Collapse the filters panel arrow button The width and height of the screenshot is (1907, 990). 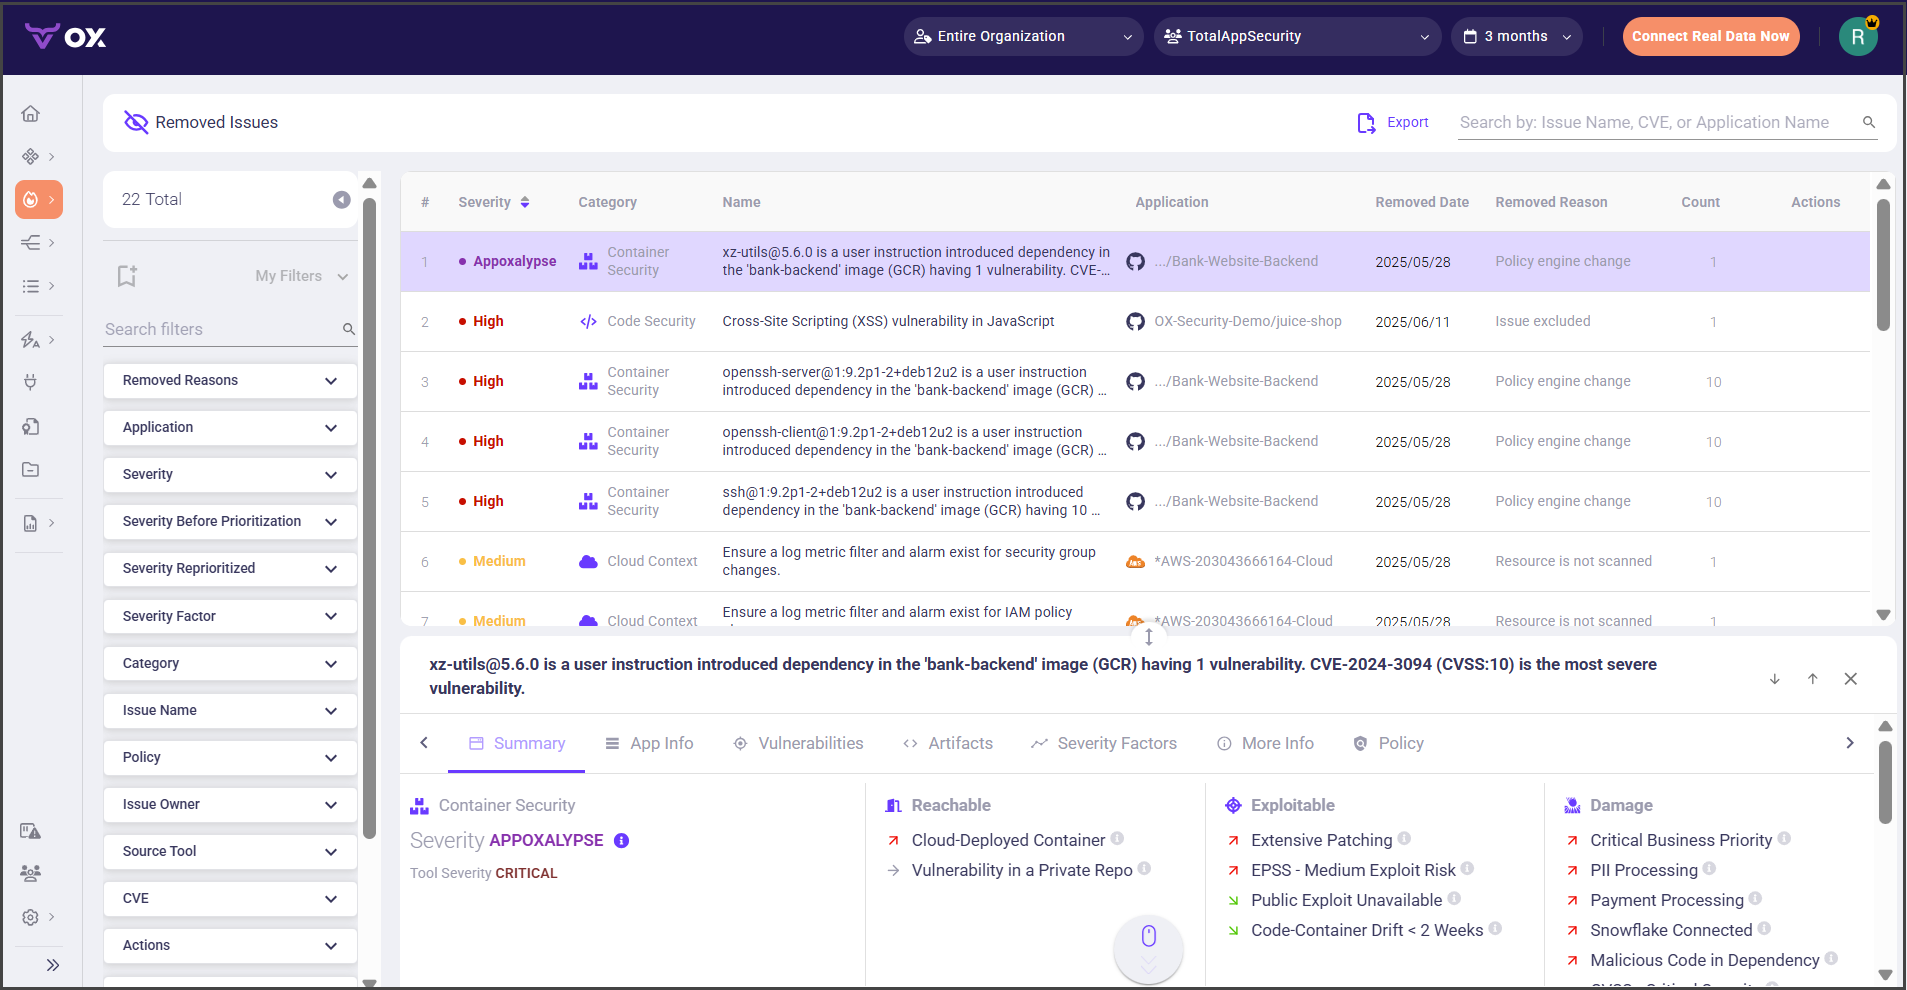[x=341, y=200]
